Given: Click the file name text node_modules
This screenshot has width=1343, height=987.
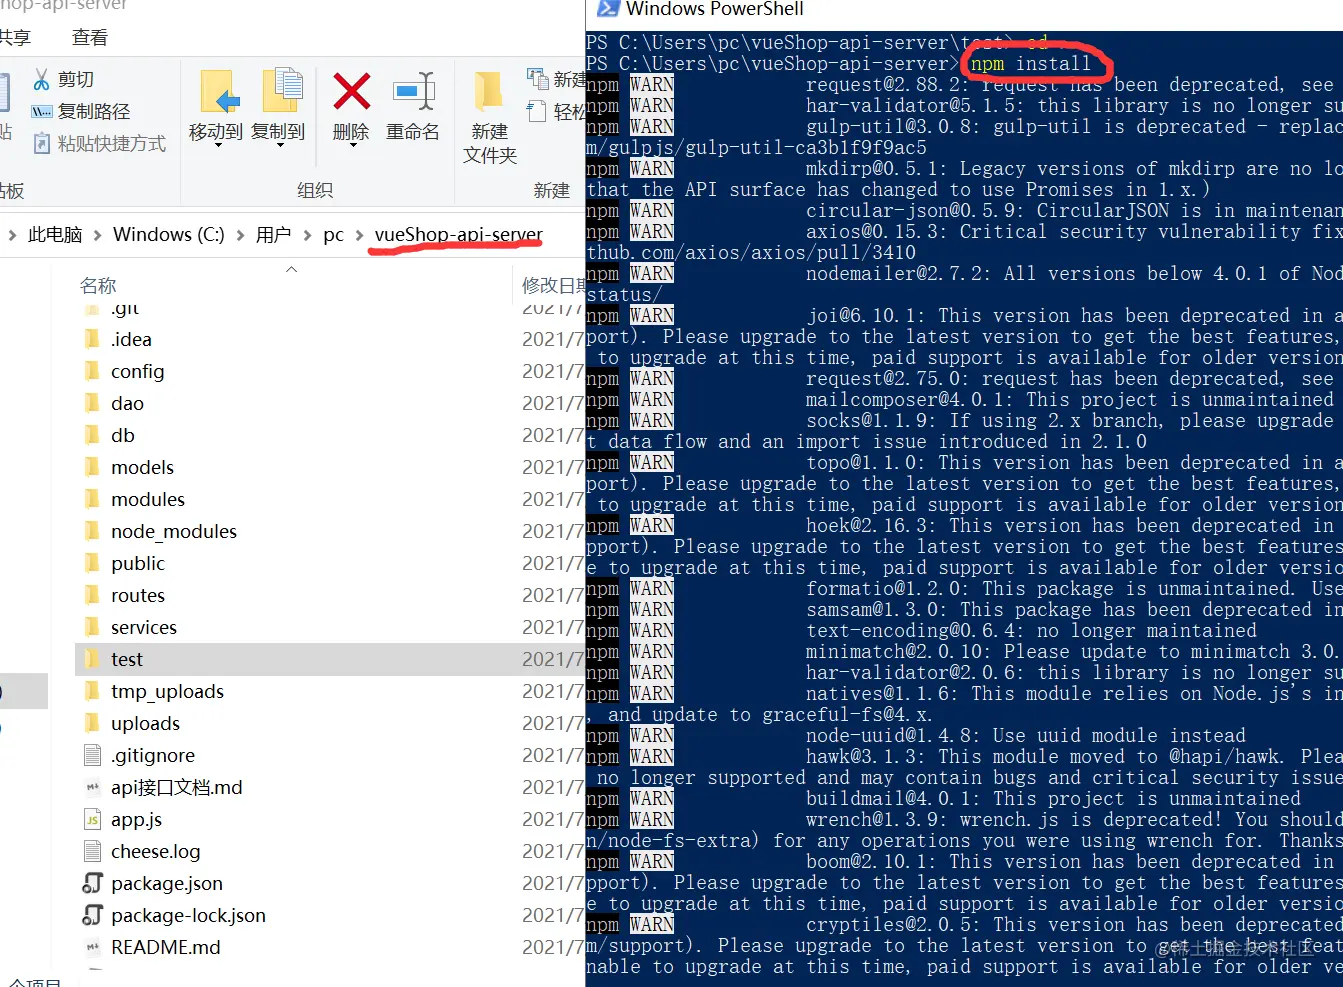Looking at the screenshot, I should pyautogui.click(x=174, y=531).
